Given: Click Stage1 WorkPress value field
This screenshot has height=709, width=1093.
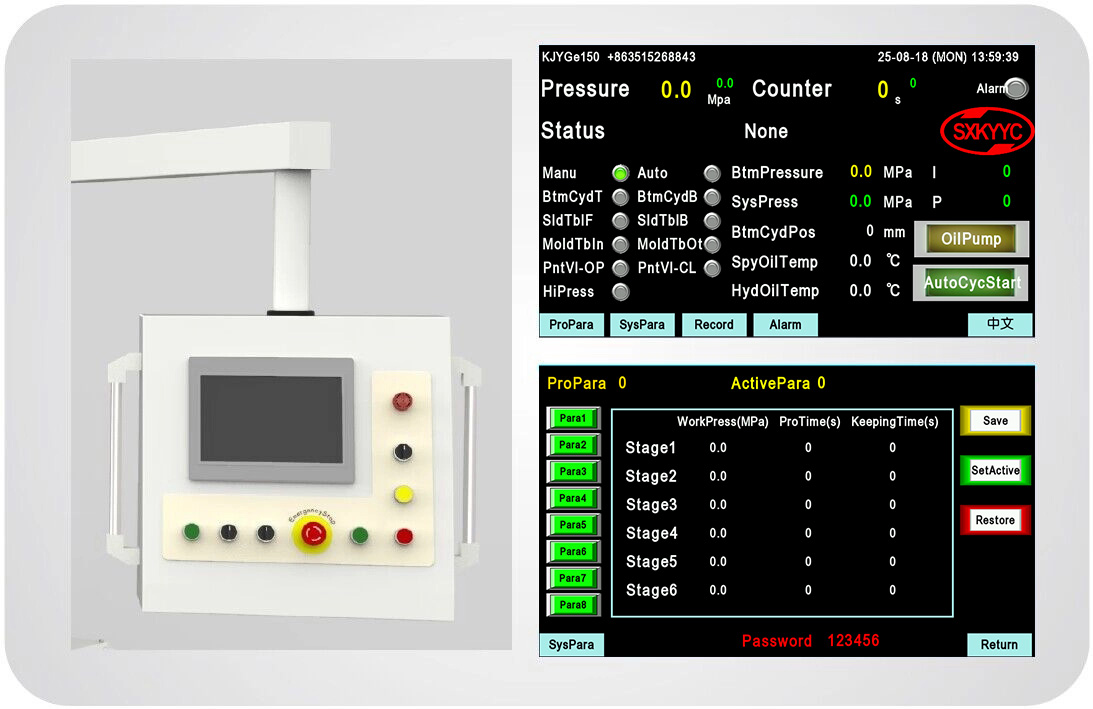Looking at the screenshot, I should pos(718,448).
